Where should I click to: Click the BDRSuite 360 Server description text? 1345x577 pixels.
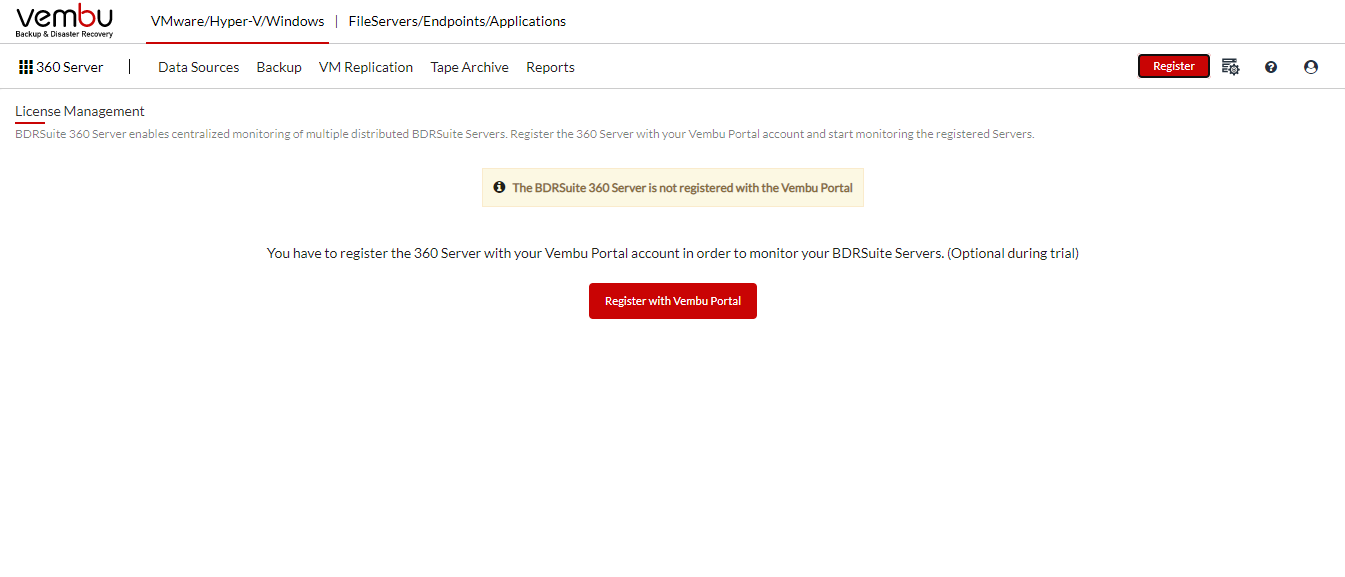pyautogui.click(x=524, y=134)
